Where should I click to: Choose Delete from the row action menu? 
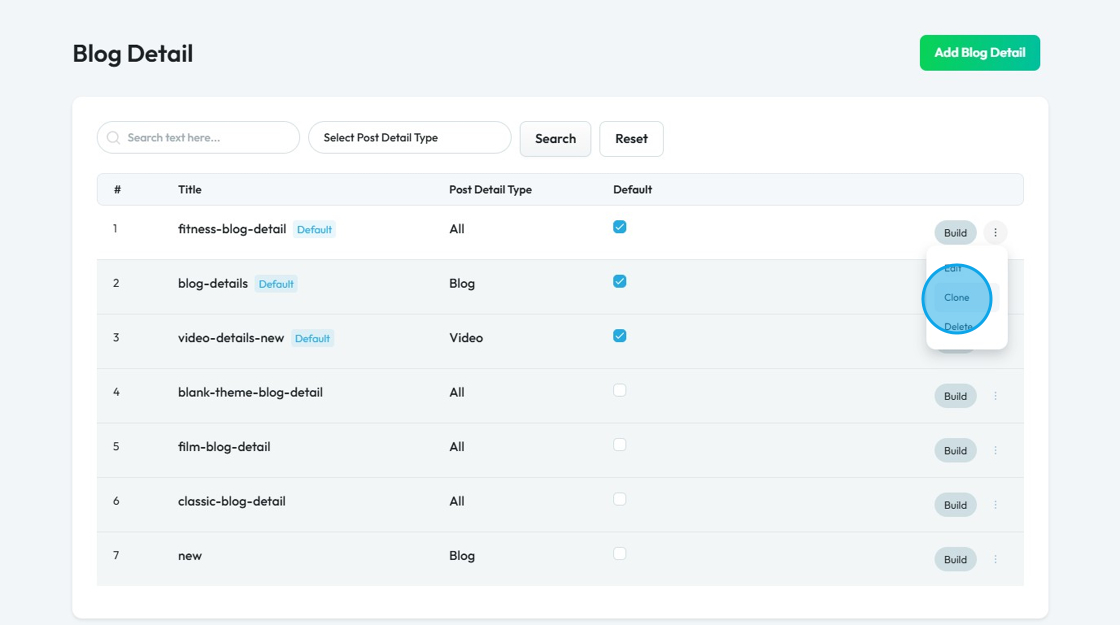[x=958, y=327]
